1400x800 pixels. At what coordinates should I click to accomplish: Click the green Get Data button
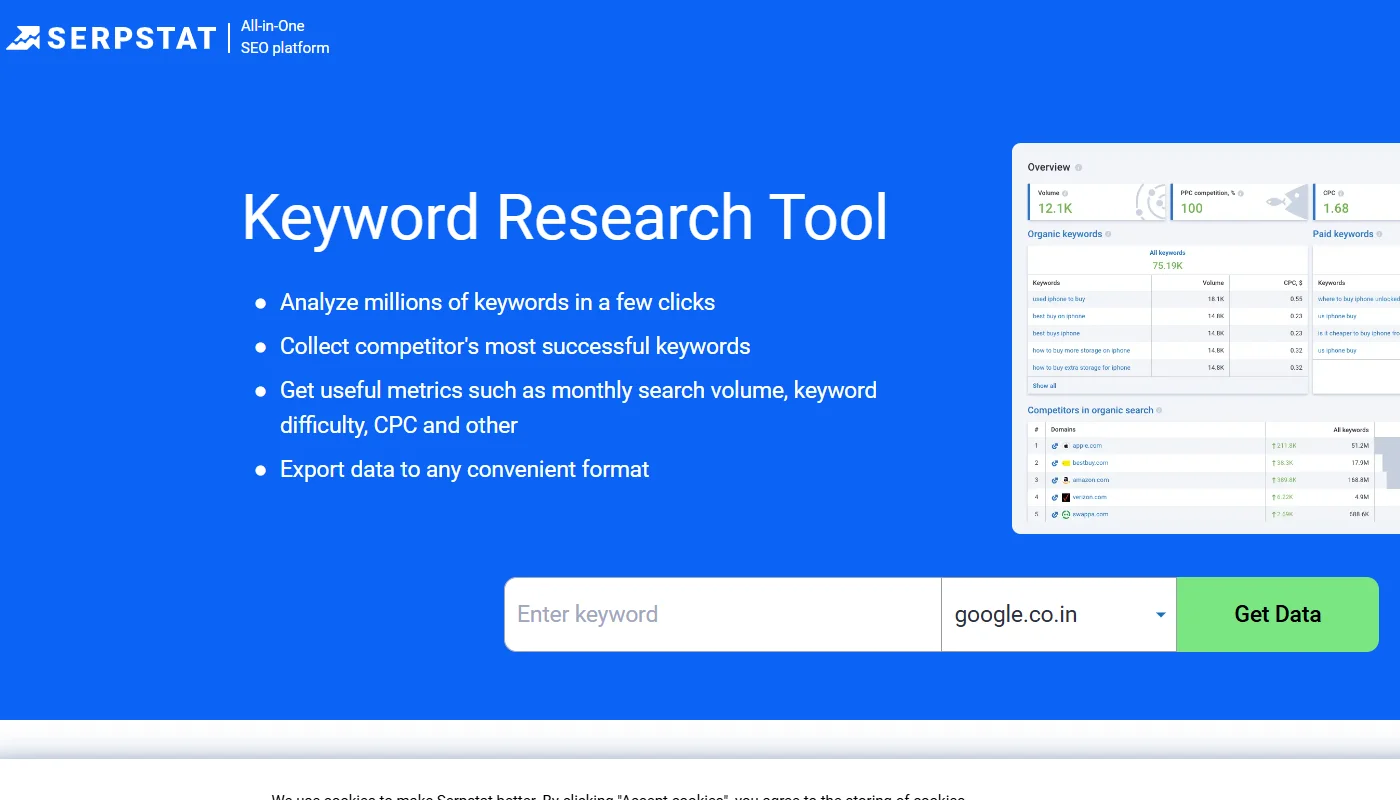click(1277, 614)
